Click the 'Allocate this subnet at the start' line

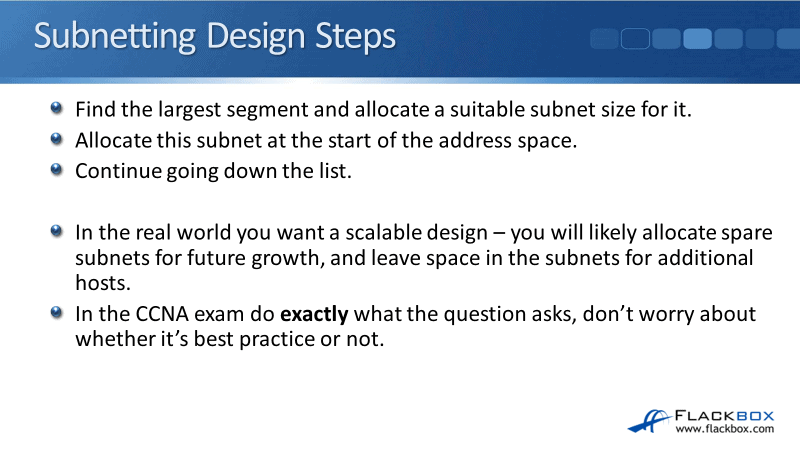326,140
